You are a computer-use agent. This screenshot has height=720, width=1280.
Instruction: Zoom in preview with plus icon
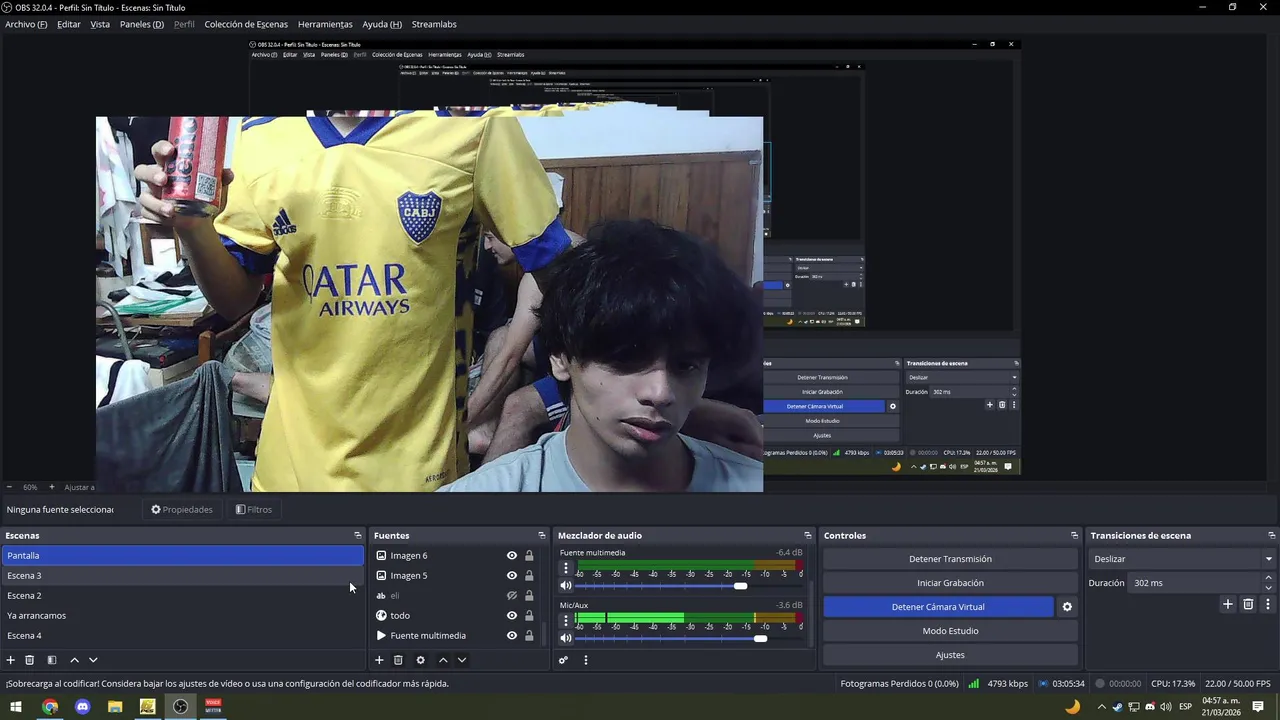[52, 487]
